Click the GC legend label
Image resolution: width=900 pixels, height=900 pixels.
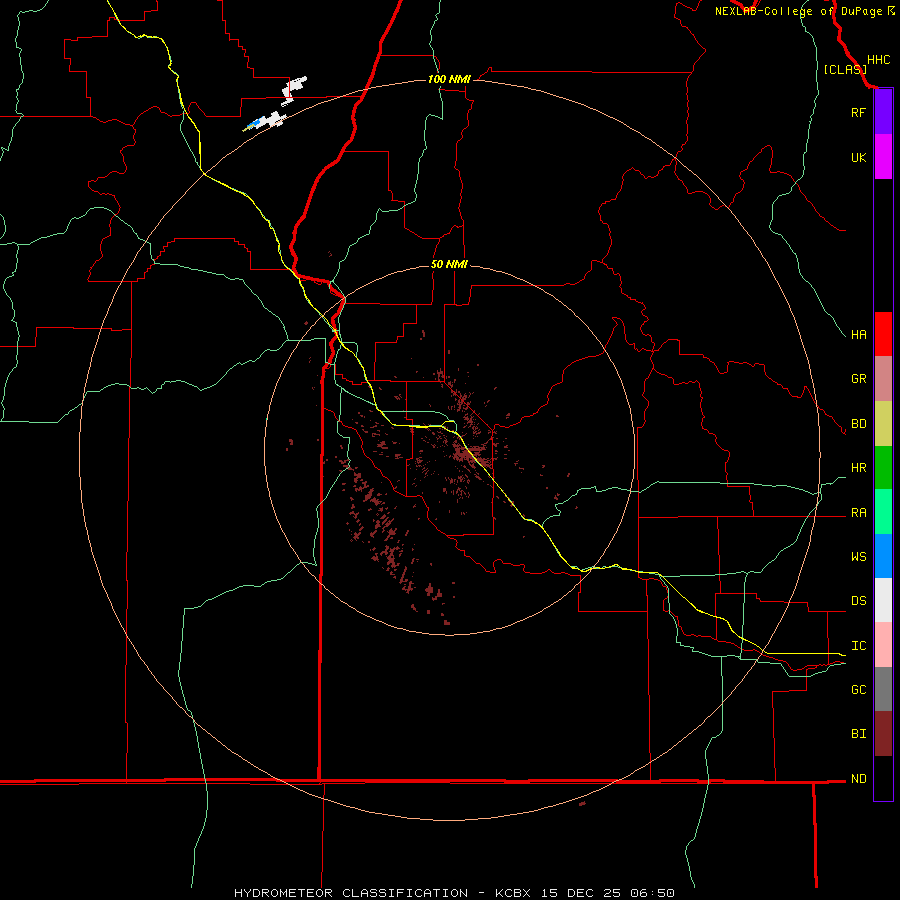(x=858, y=689)
